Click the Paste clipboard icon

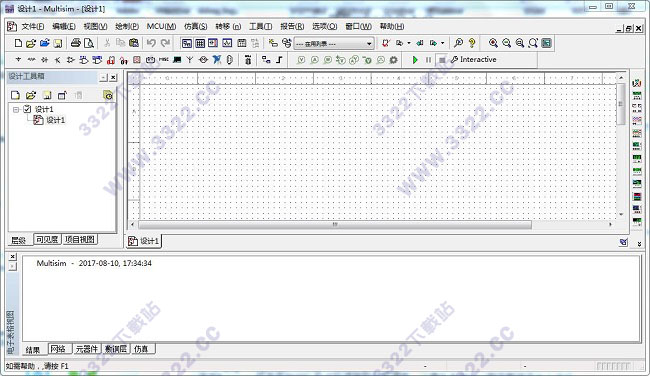tap(133, 43)
